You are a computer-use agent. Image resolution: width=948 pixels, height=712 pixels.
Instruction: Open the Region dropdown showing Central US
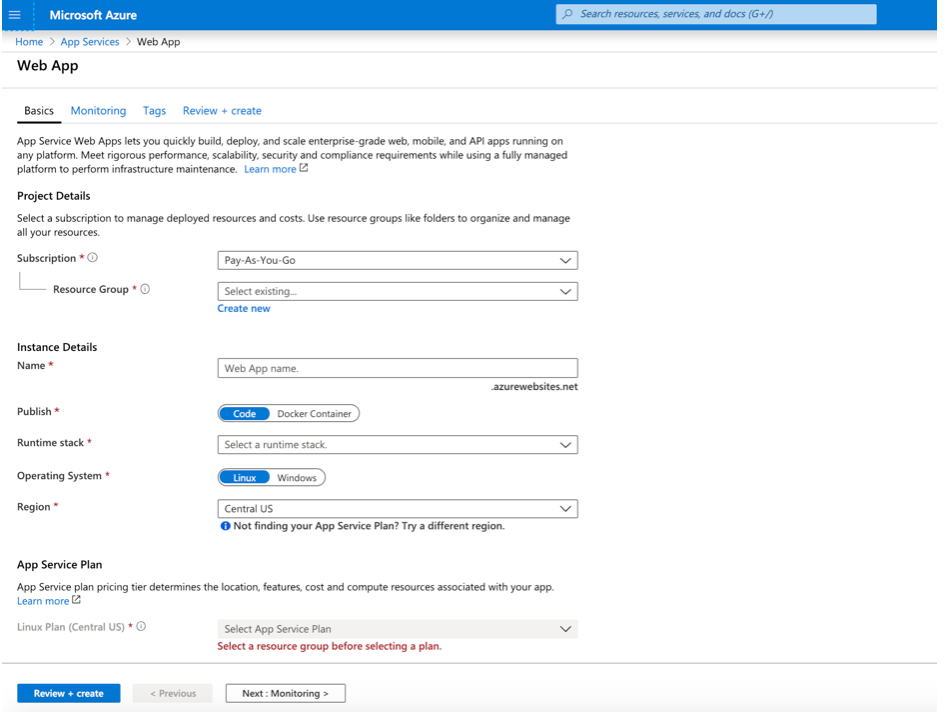pyautogui.click(x=397, y=508)
